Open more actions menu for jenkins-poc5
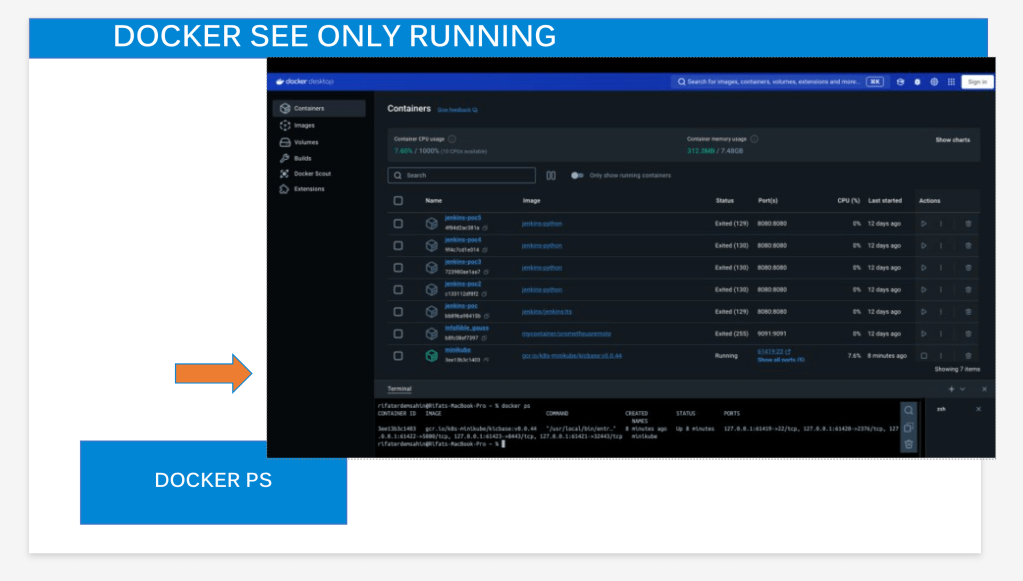Screen dimensions: 1023x581 click(x=941, y=224)
